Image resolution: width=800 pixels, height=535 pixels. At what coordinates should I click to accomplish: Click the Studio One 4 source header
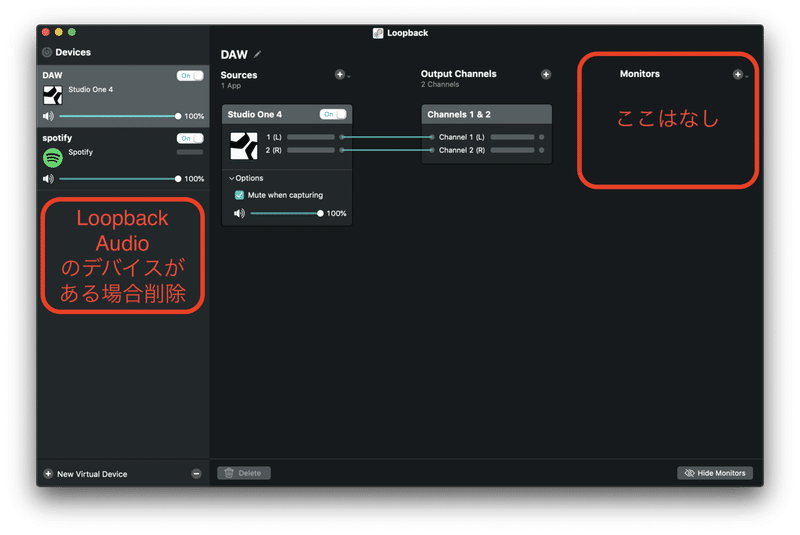(287, 114)
